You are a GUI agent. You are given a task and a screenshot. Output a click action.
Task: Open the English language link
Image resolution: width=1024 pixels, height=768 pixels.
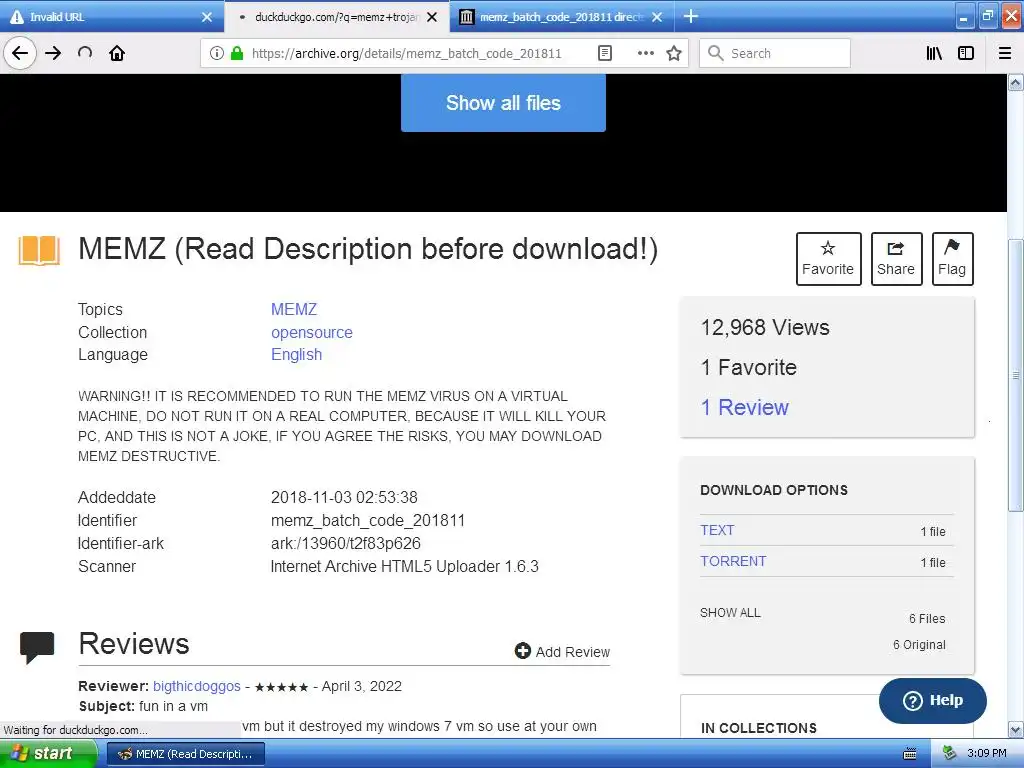point(296,354)
